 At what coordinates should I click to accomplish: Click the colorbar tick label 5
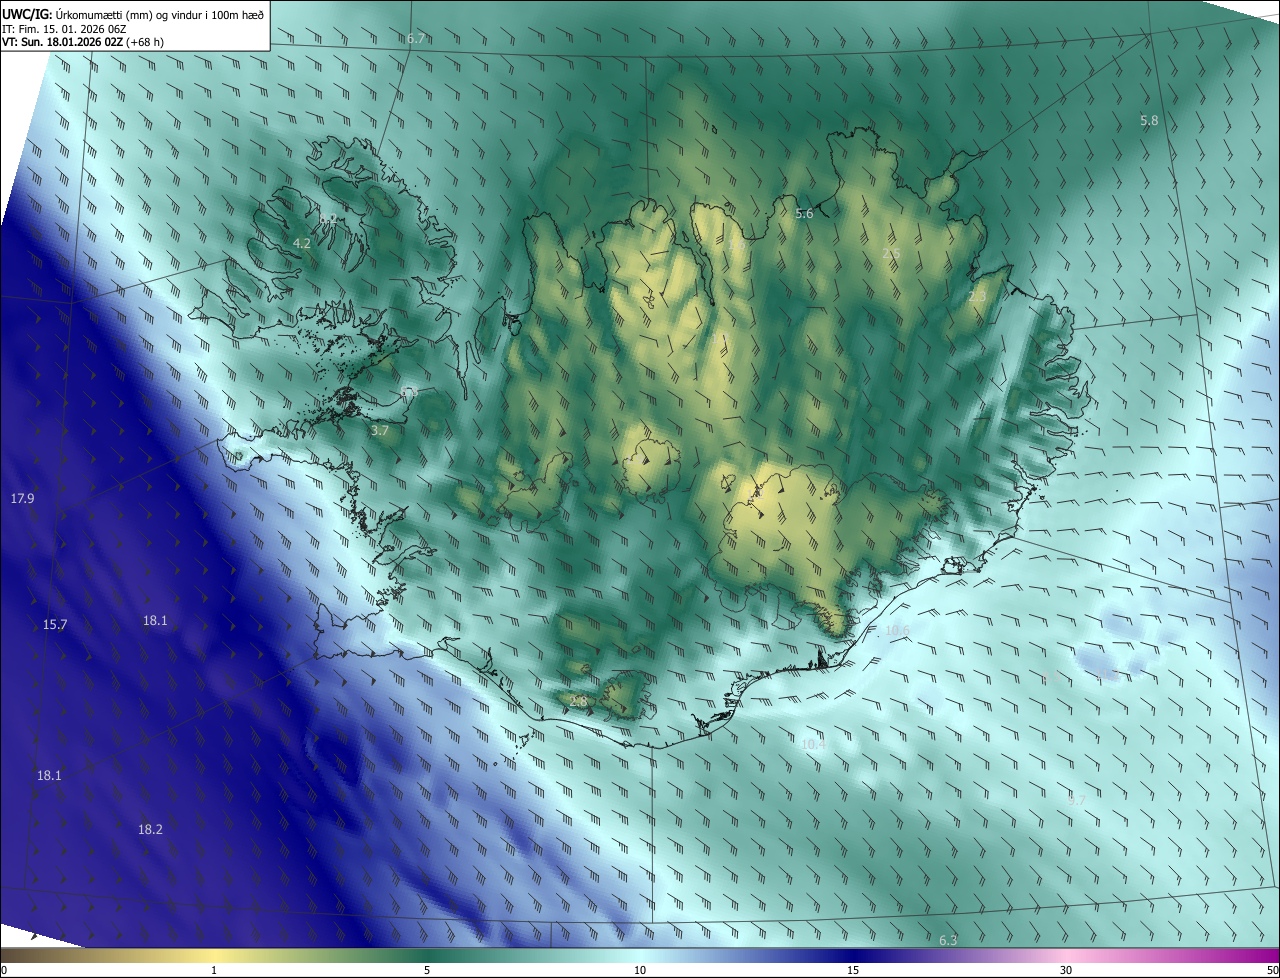point(427,970)
